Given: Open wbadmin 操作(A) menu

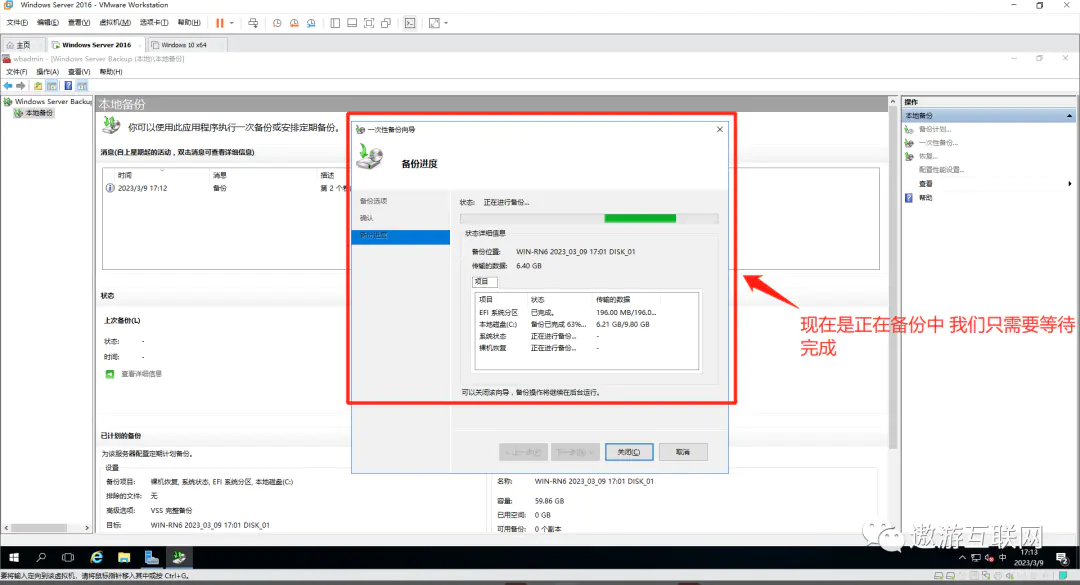Looking at the screenshot, I should click(x=48, y=72).
